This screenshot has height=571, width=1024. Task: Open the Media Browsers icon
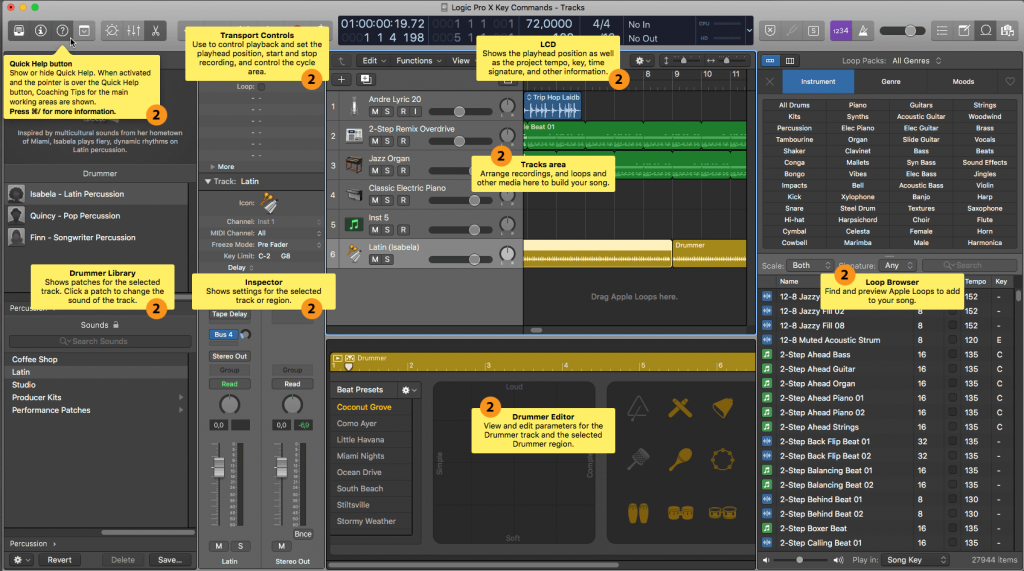[1008, 31]
